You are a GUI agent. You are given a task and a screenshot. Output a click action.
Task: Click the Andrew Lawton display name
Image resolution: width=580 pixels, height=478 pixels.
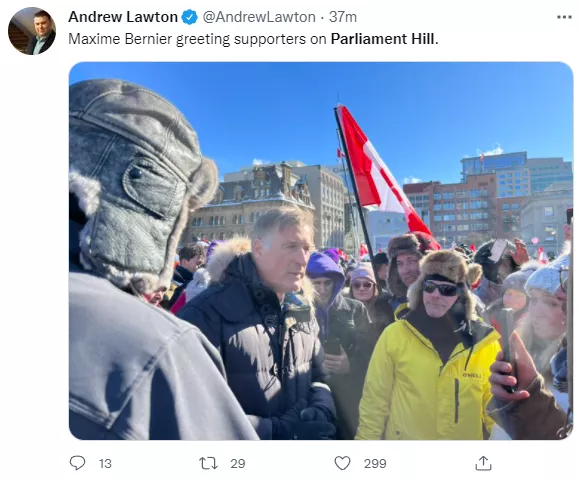point(123,17)
